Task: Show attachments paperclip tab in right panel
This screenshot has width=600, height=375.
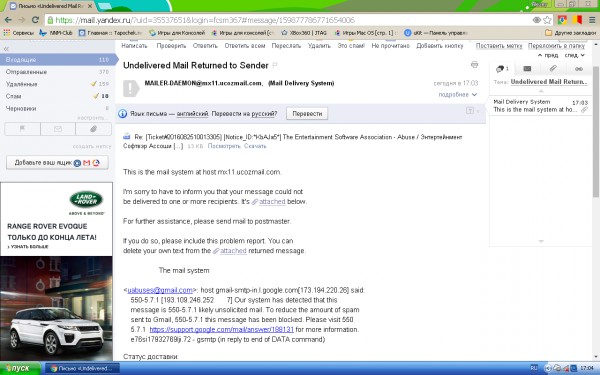Action: point(553,69)
